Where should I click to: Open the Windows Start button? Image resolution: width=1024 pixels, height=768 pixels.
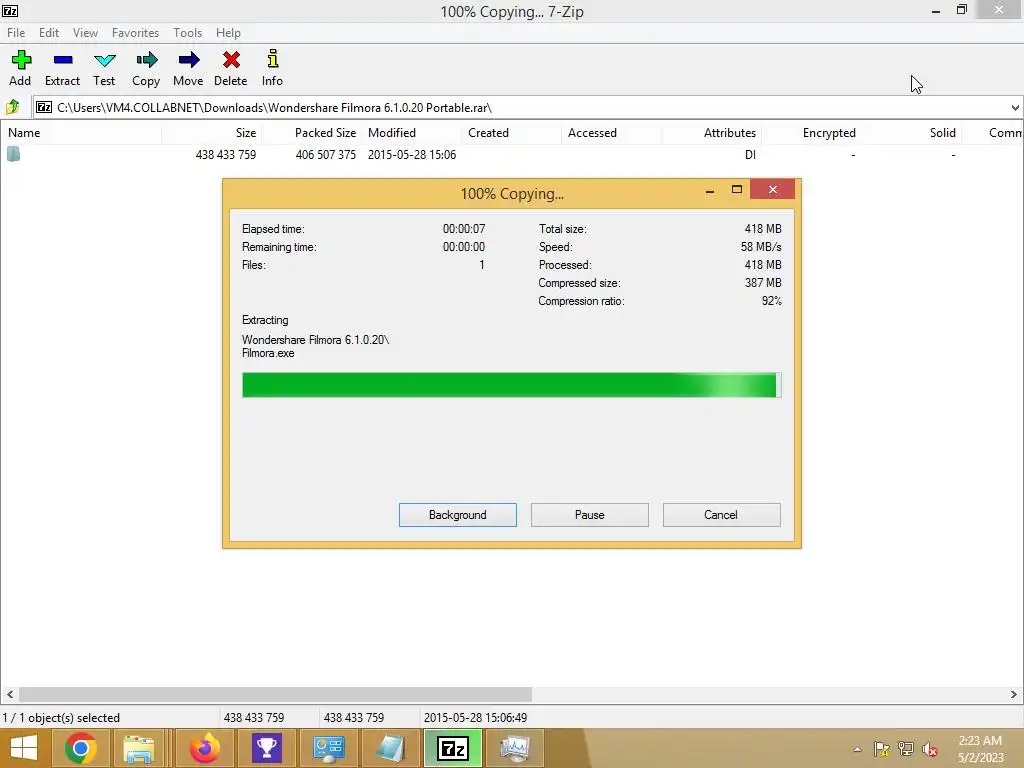coord(24,748)
